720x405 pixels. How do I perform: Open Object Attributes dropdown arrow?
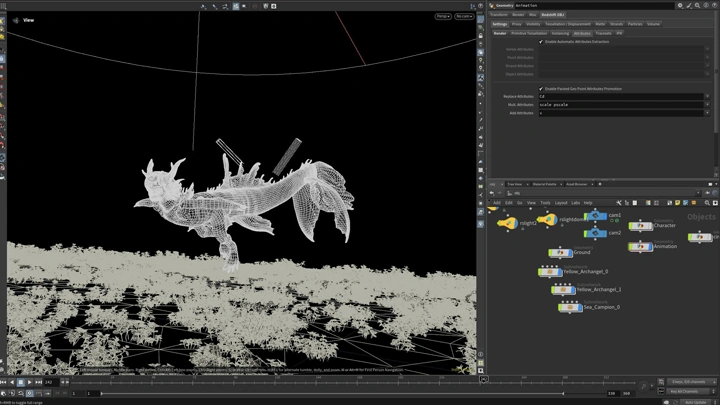coord(707,74)
